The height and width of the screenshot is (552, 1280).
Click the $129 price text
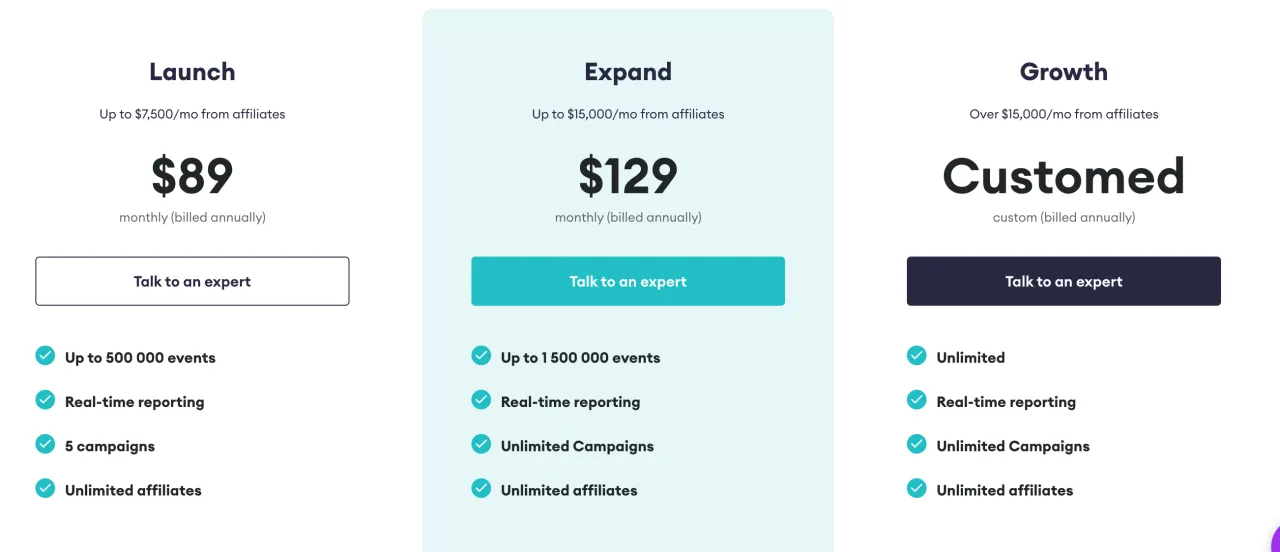[628, 176]
